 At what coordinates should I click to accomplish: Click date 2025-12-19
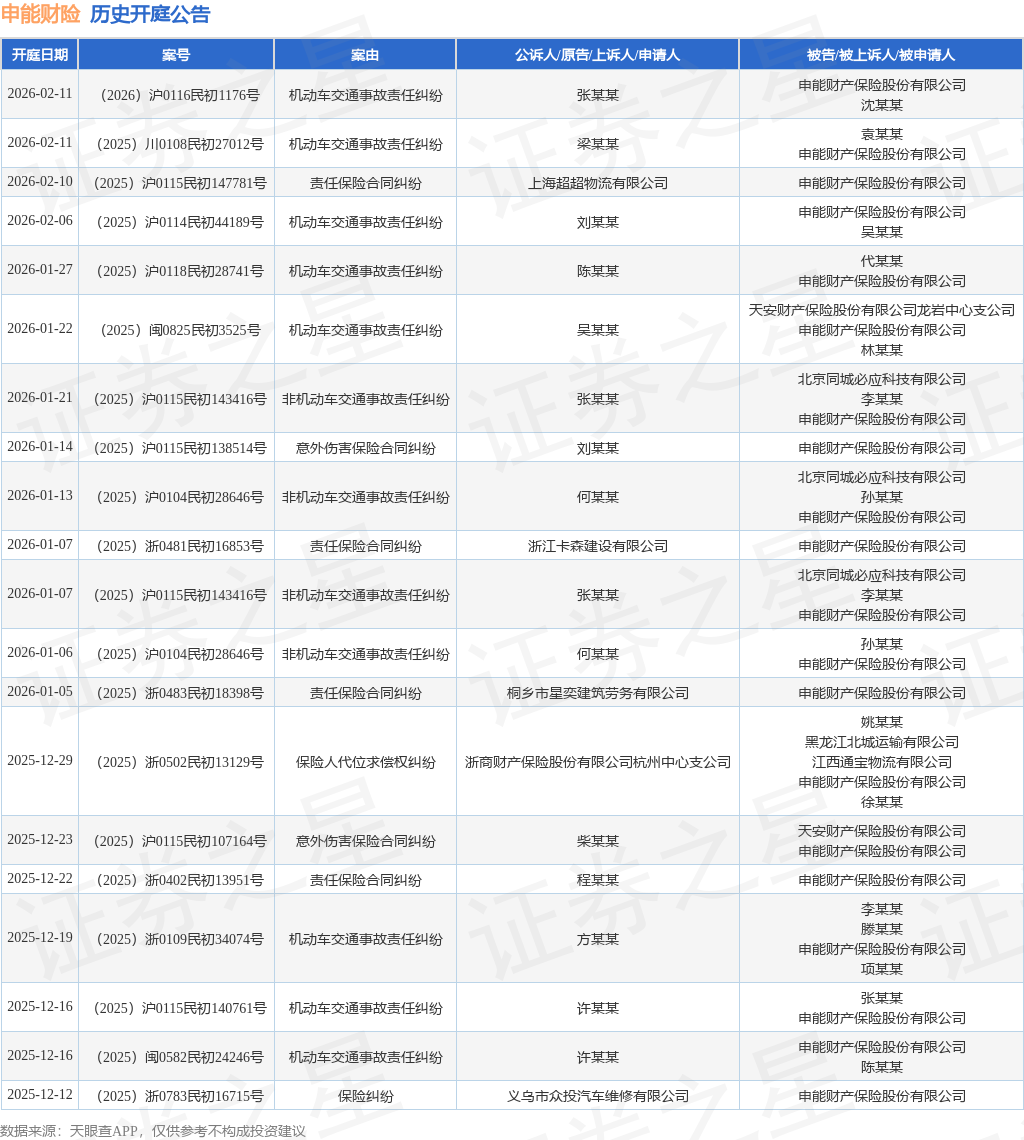[x=40, y=938]
